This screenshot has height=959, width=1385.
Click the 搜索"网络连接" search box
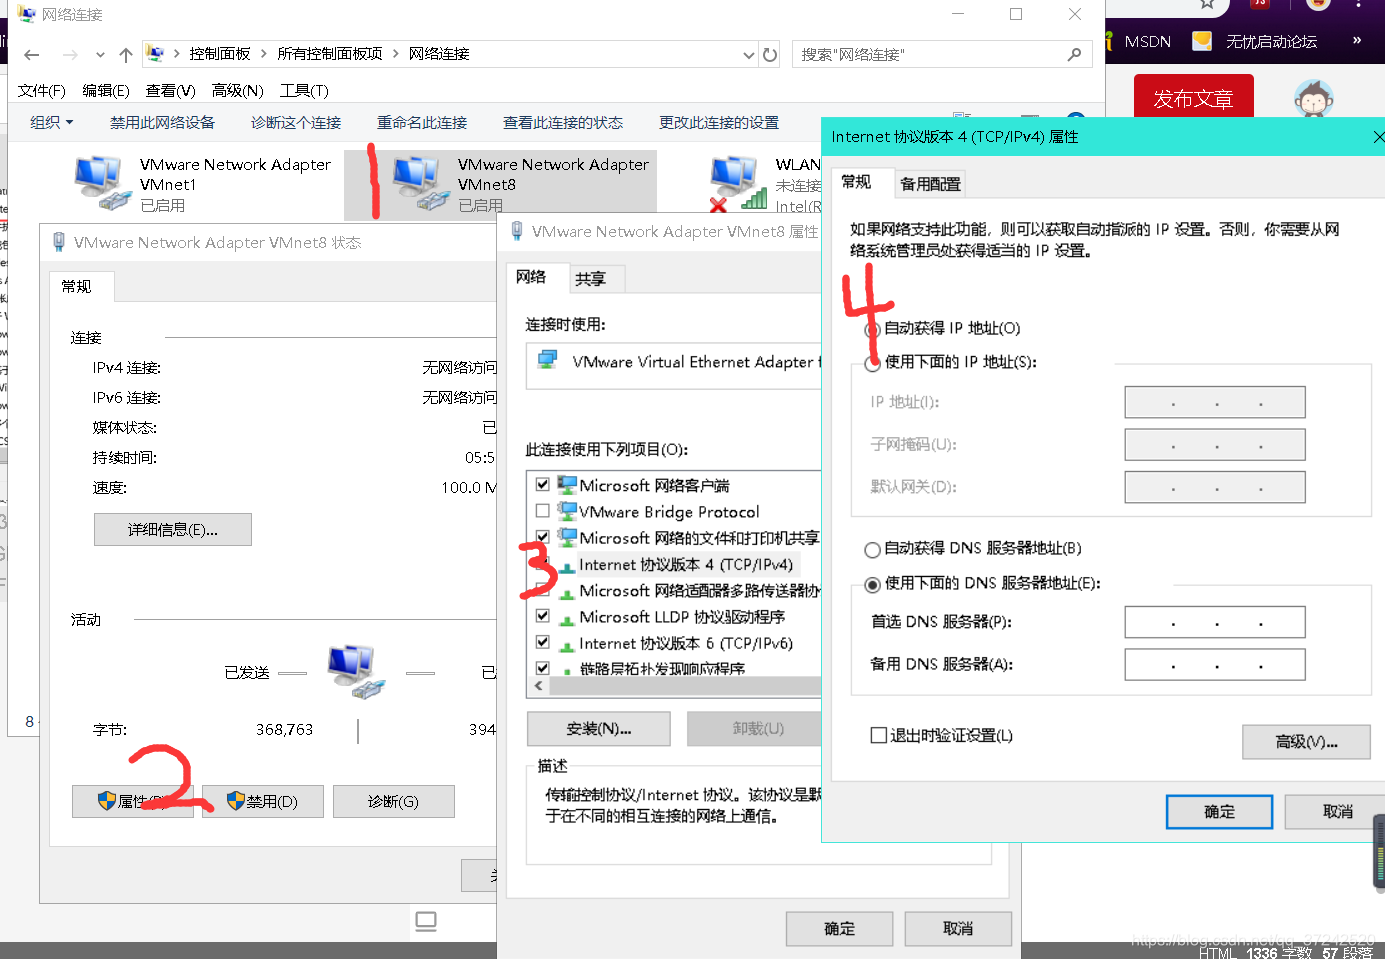(x=941, y=55)
